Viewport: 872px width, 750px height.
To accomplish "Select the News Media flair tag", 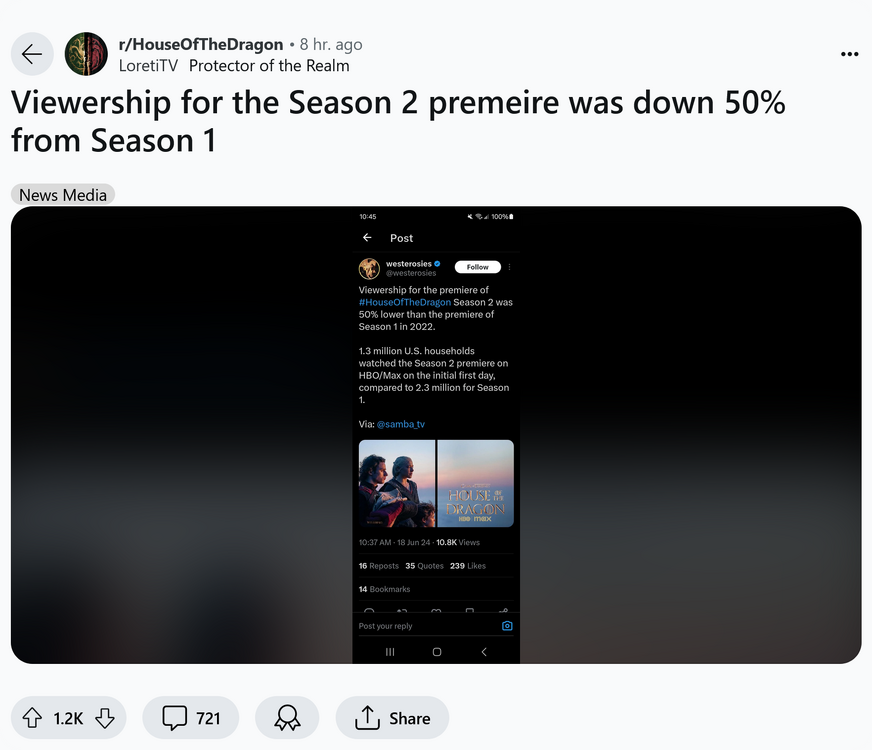I will tap(63, 195).
